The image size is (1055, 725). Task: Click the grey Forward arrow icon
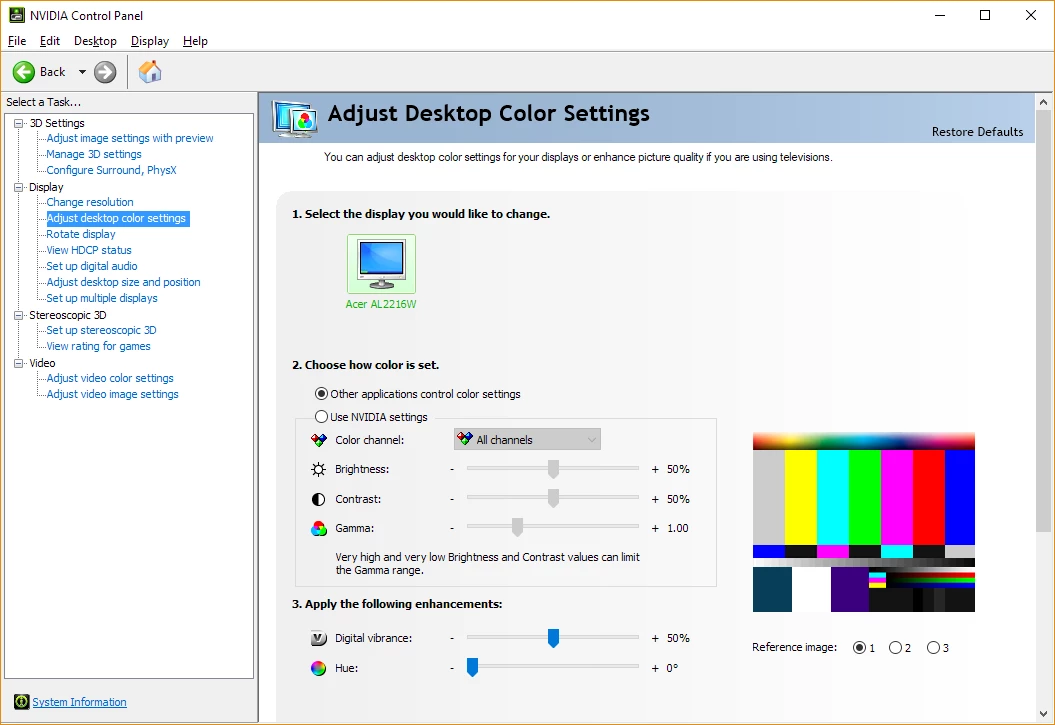[105, 72]
